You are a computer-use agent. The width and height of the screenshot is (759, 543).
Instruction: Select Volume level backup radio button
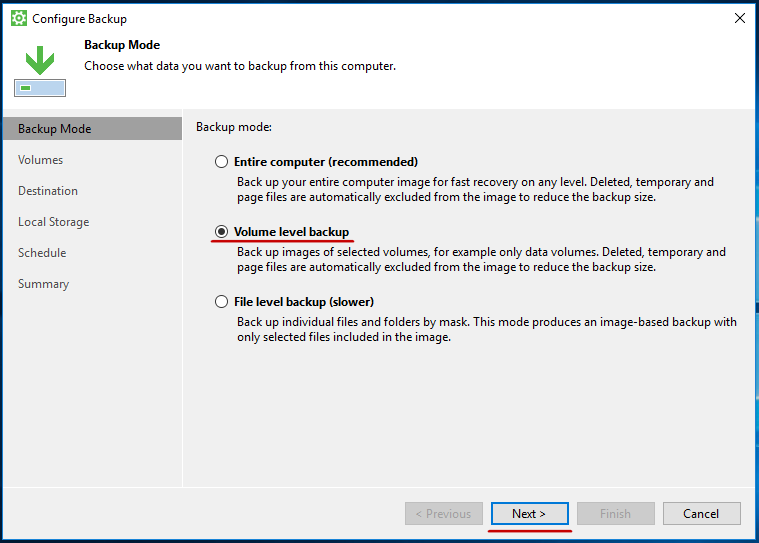pos(221,232)
